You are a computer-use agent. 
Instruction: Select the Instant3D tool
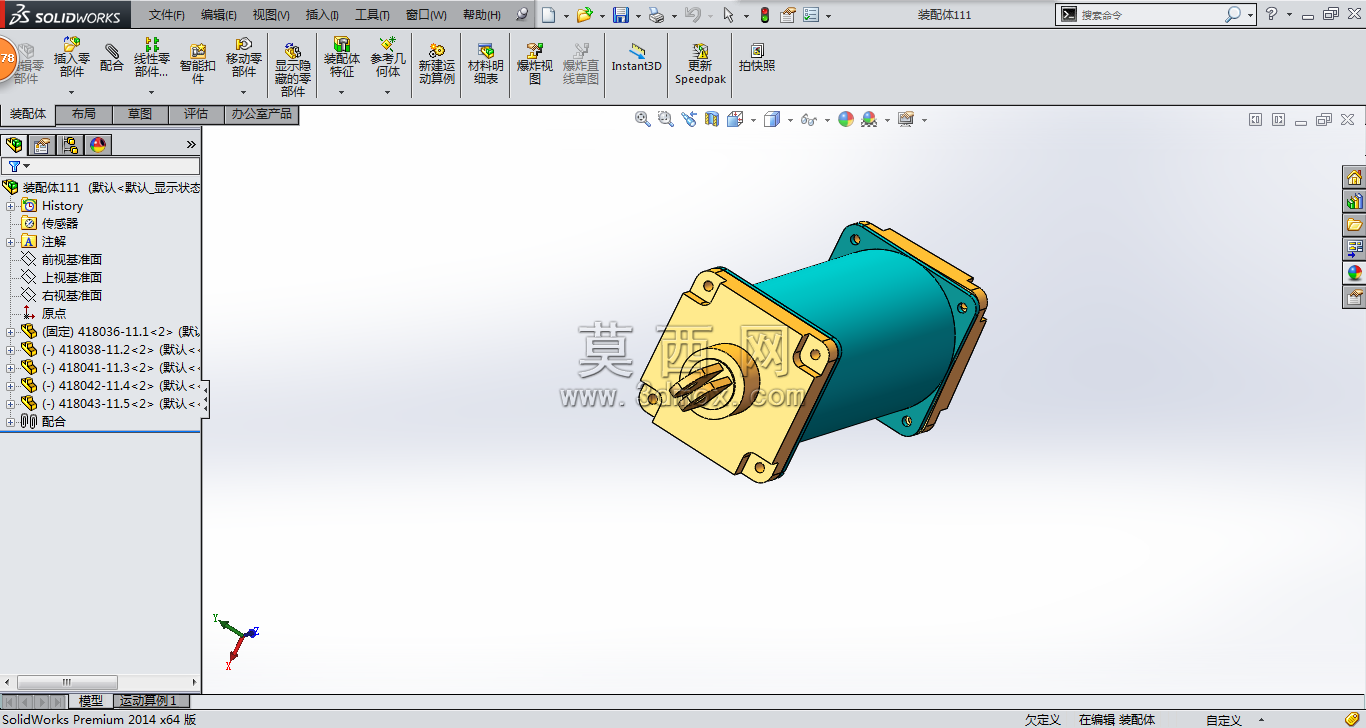click(637, 57)
